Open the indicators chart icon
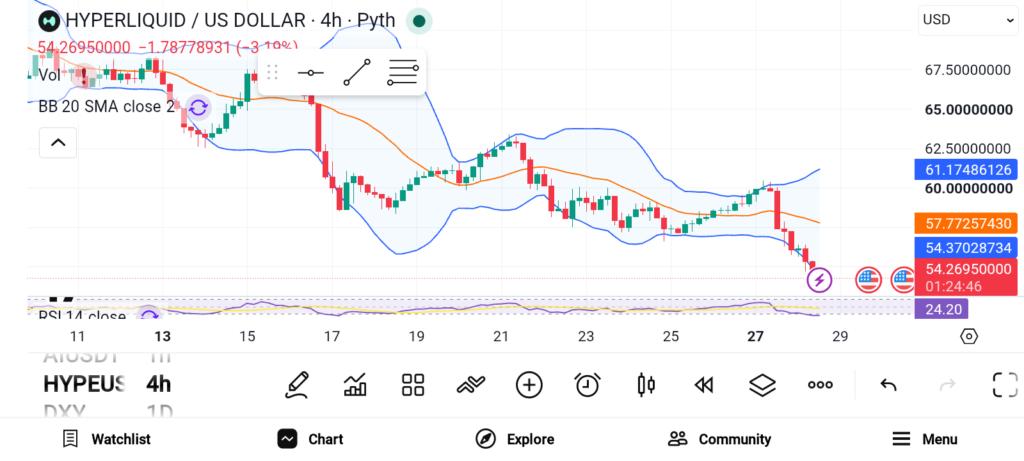The image size is (1024, 461). tap(355, 385)
